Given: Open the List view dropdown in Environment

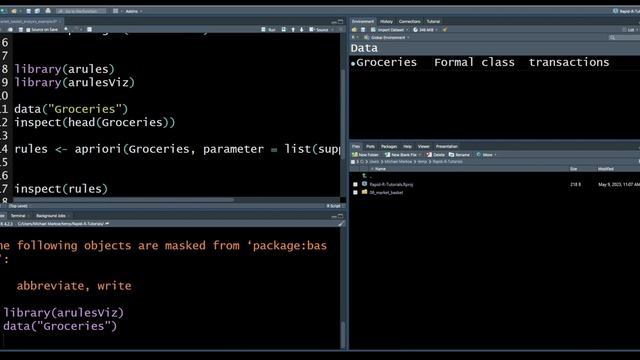Looking at the screenshot, I should [x=631, y=30].
